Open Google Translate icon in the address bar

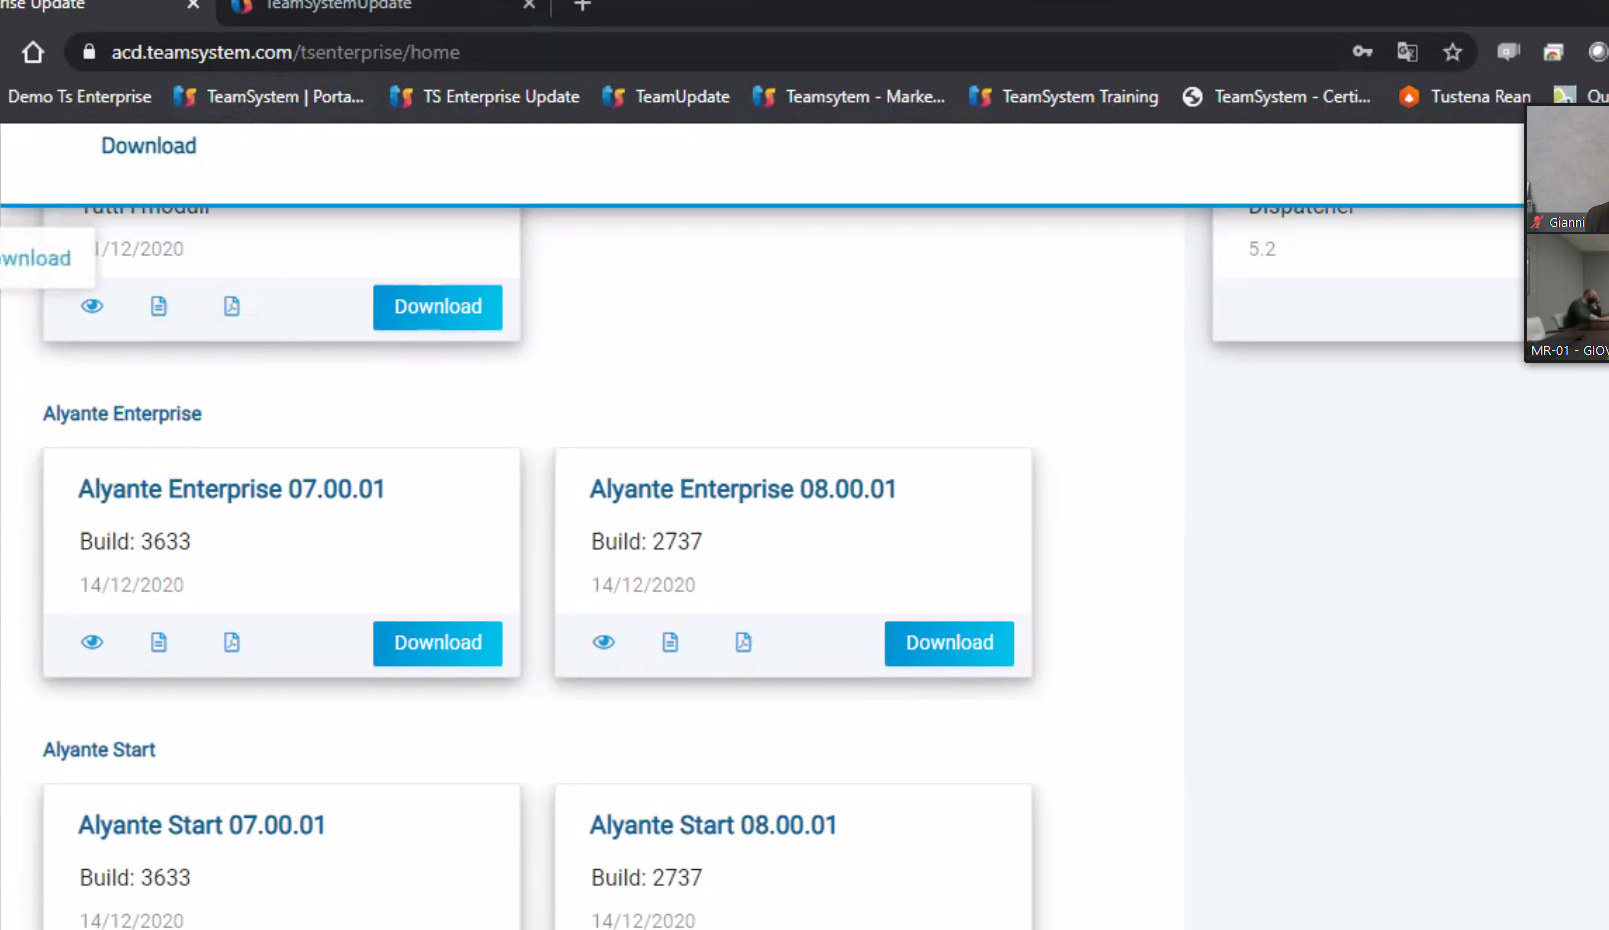(1407, 52)
